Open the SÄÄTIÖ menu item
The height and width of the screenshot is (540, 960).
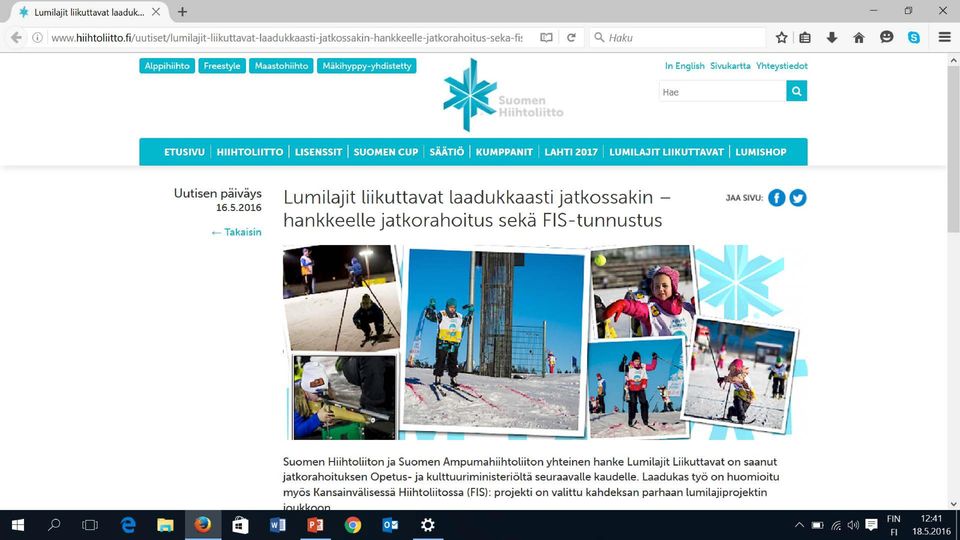pos(446,152)
